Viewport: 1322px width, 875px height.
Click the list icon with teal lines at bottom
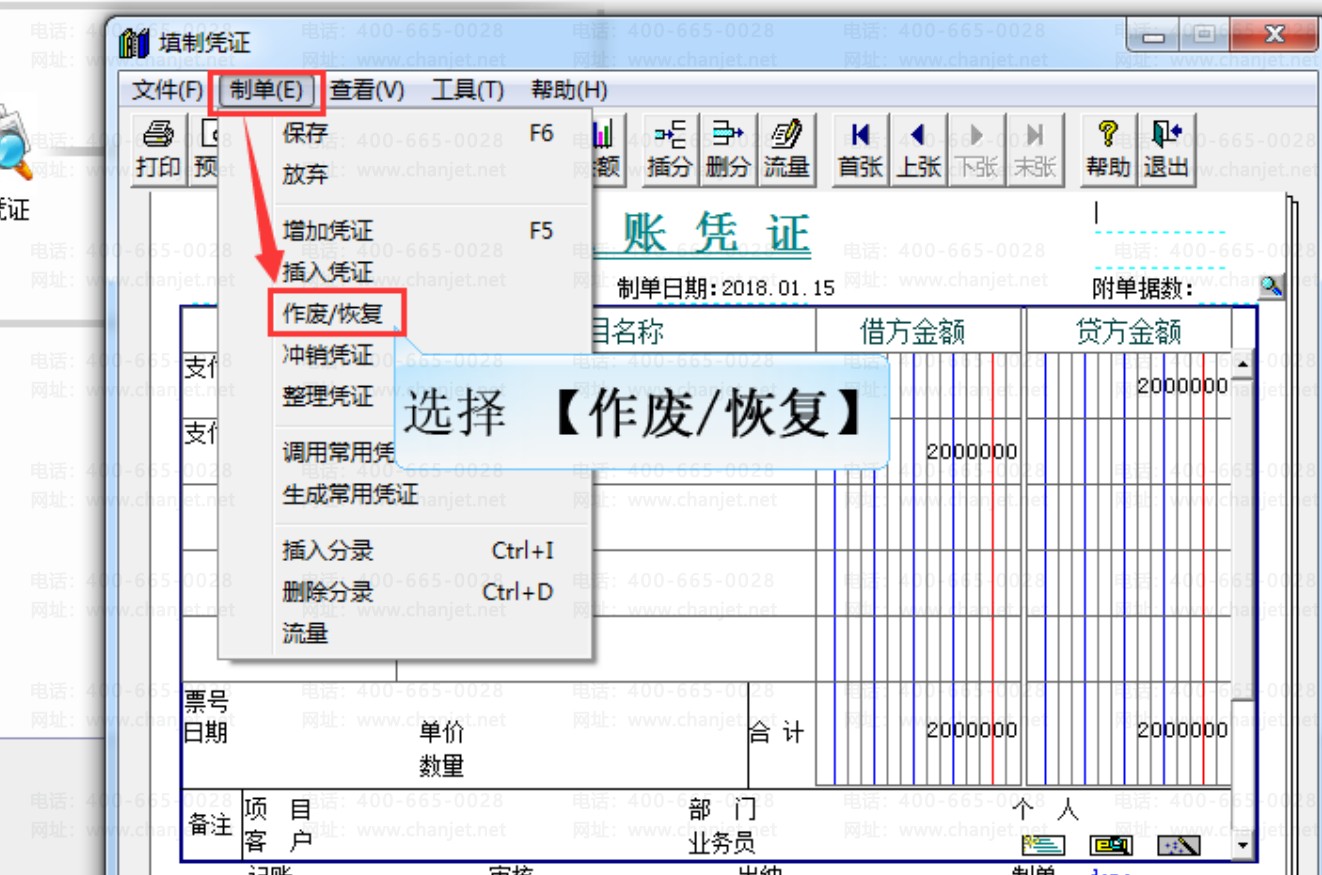[1043, 846]
